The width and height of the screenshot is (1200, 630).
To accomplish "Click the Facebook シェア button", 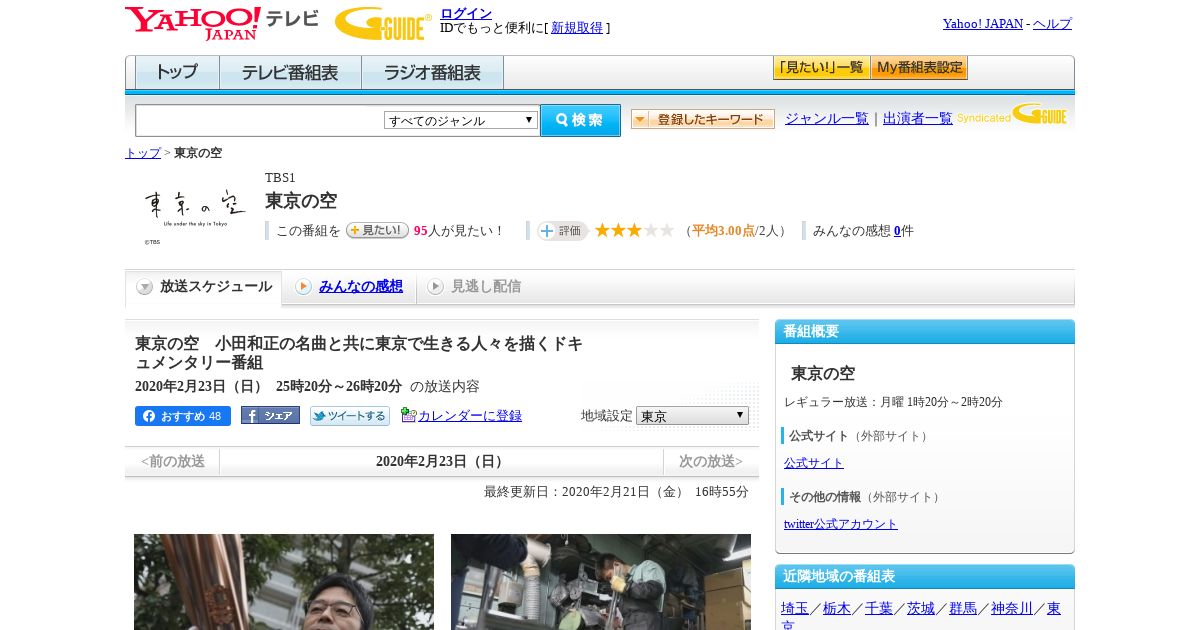I will pos(270,415).
